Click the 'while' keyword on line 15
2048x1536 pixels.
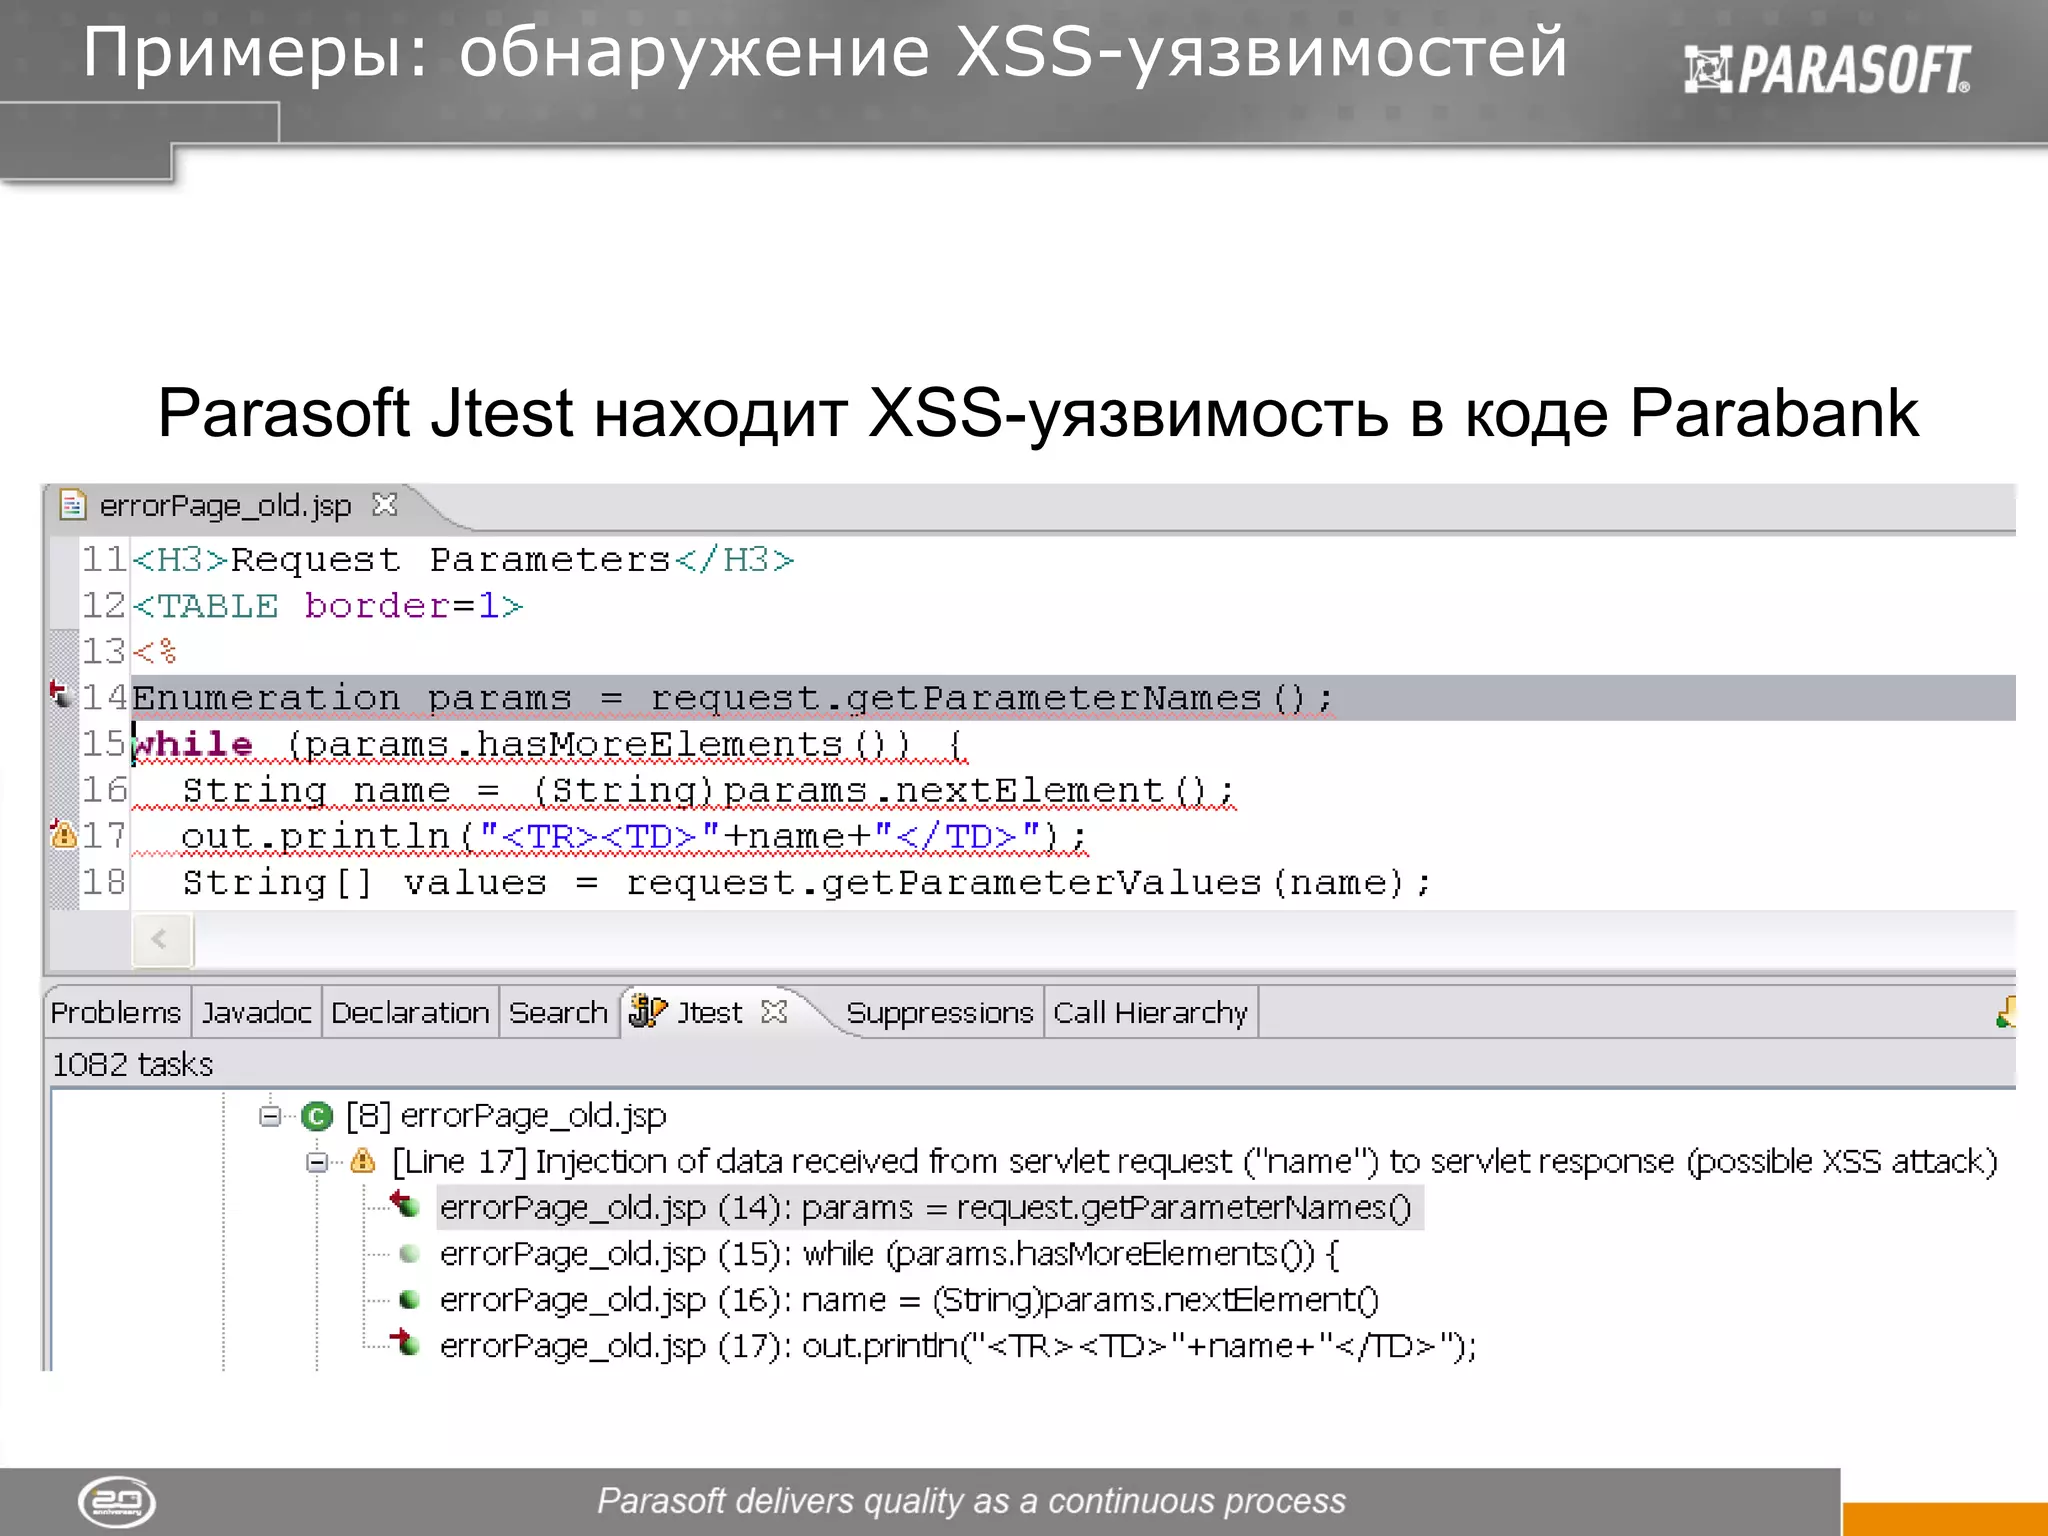click(192, 745)
